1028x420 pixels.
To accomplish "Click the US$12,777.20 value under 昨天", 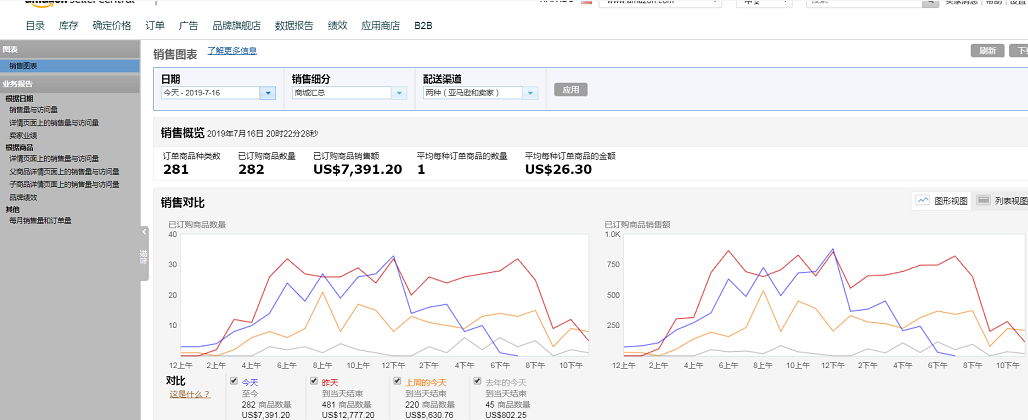I will 348,415.
